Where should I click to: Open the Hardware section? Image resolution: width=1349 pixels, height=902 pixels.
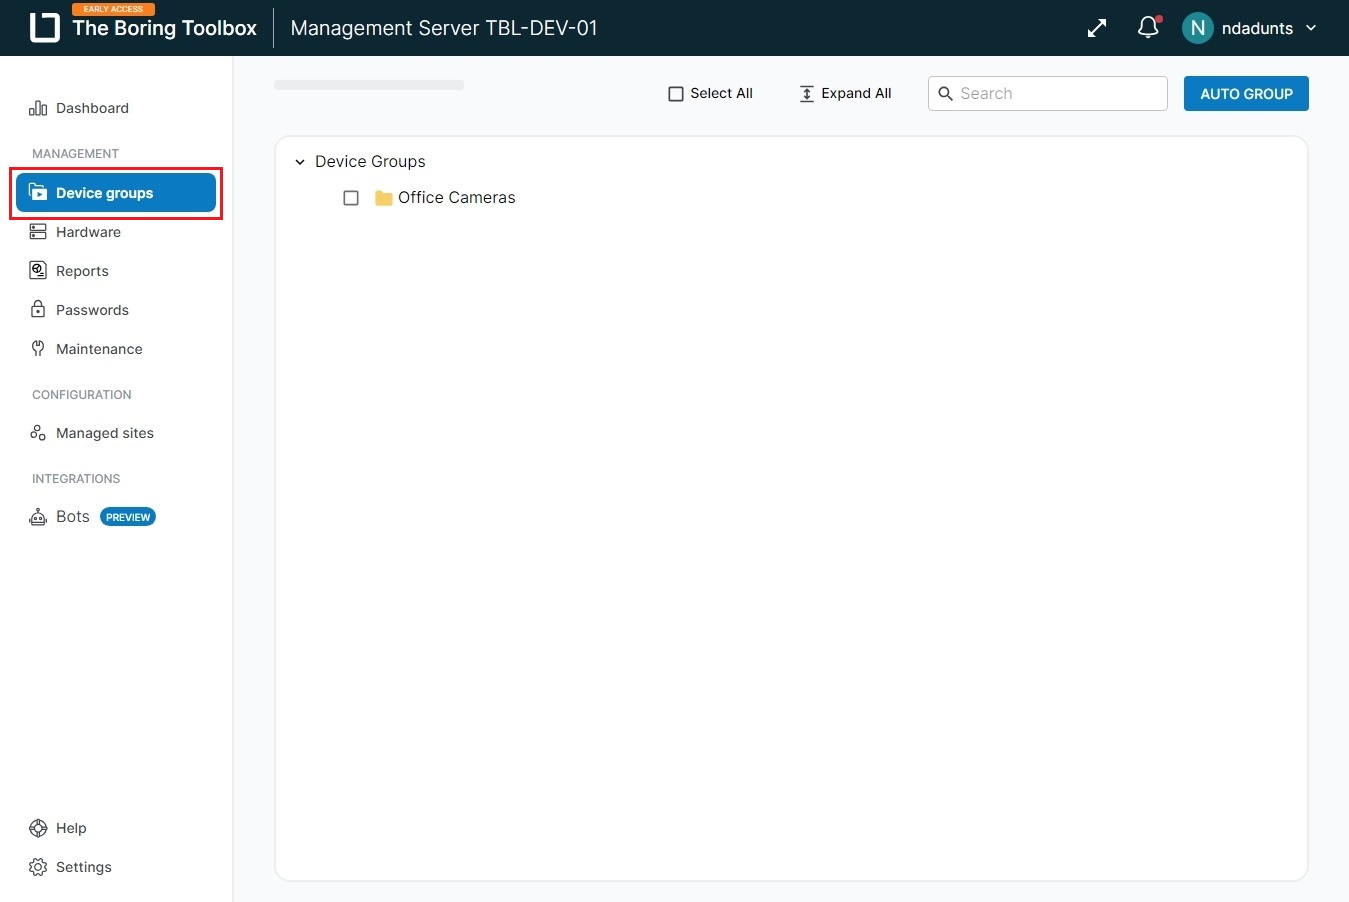click(88, 232)
